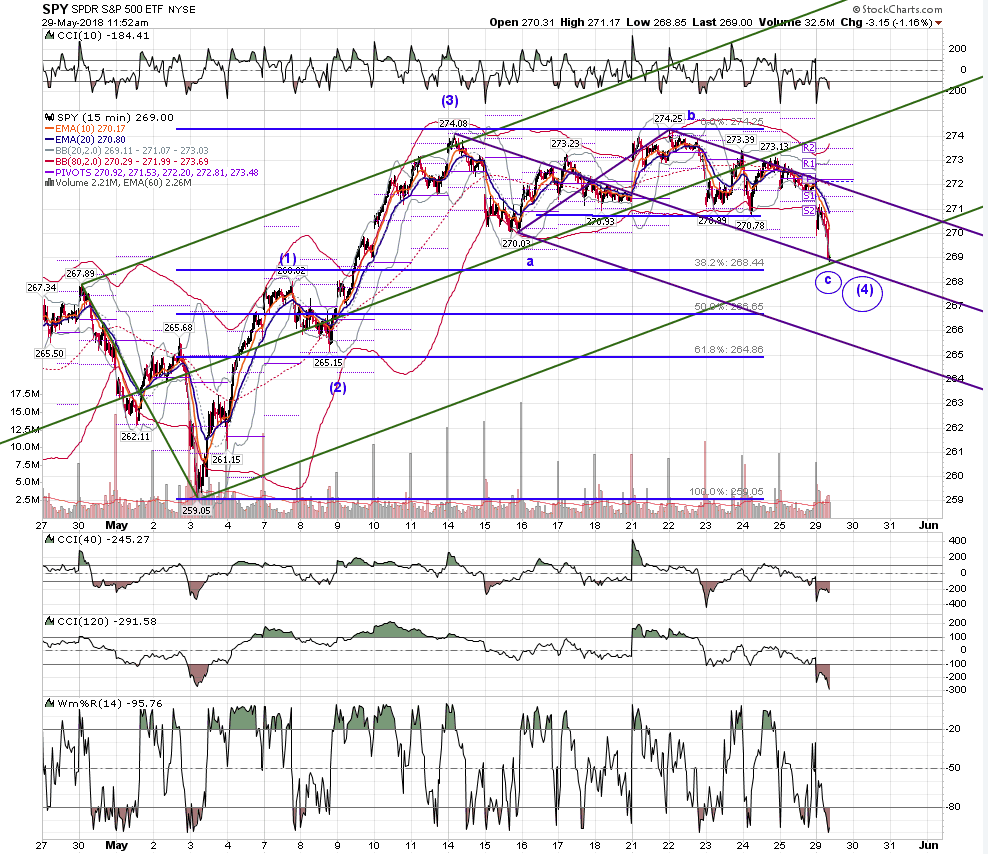The height and width of the screenshot is (854, 988).
Task: Click the 38.2% Fibonacci retracement label
Action: pyautogui.click(x=729, y=262)
